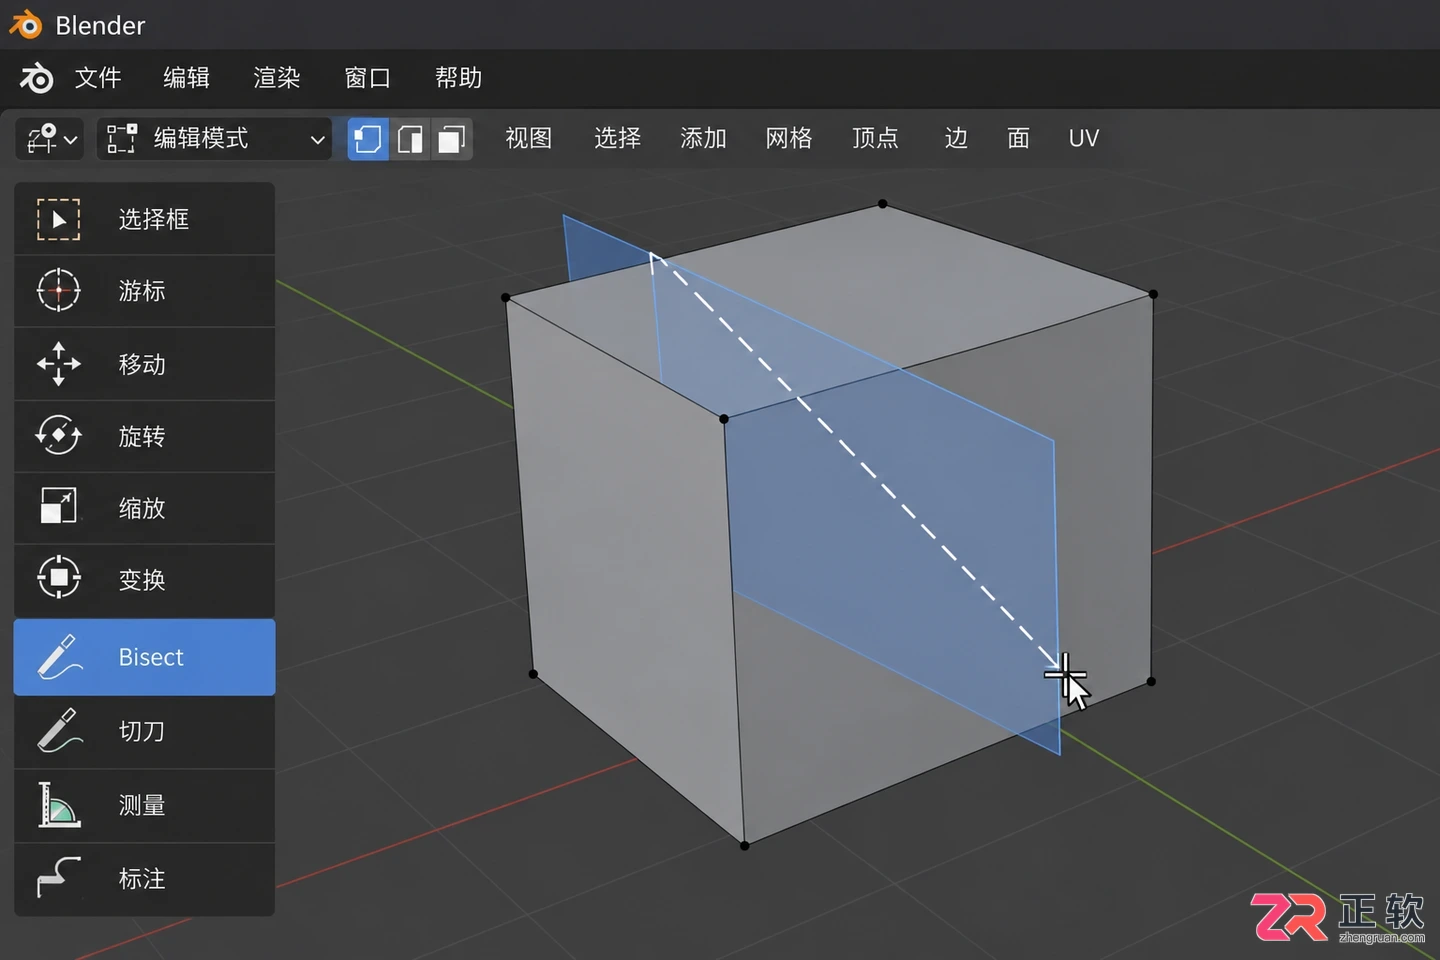The width and height of the screenshot is (1440, 960).
Task: Select the 选择框 box select tool
Action: [144, 218]
